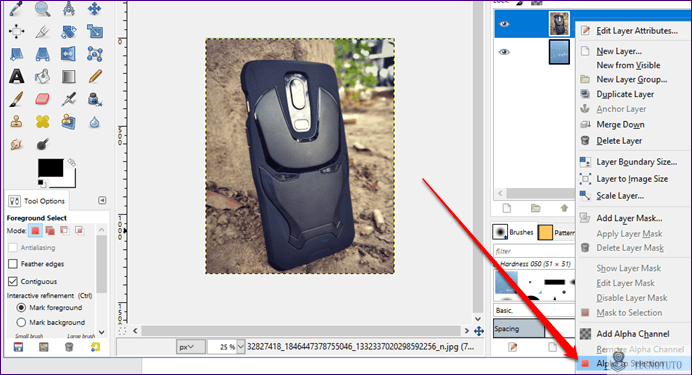Select the Eraser tool

(42, 99)
